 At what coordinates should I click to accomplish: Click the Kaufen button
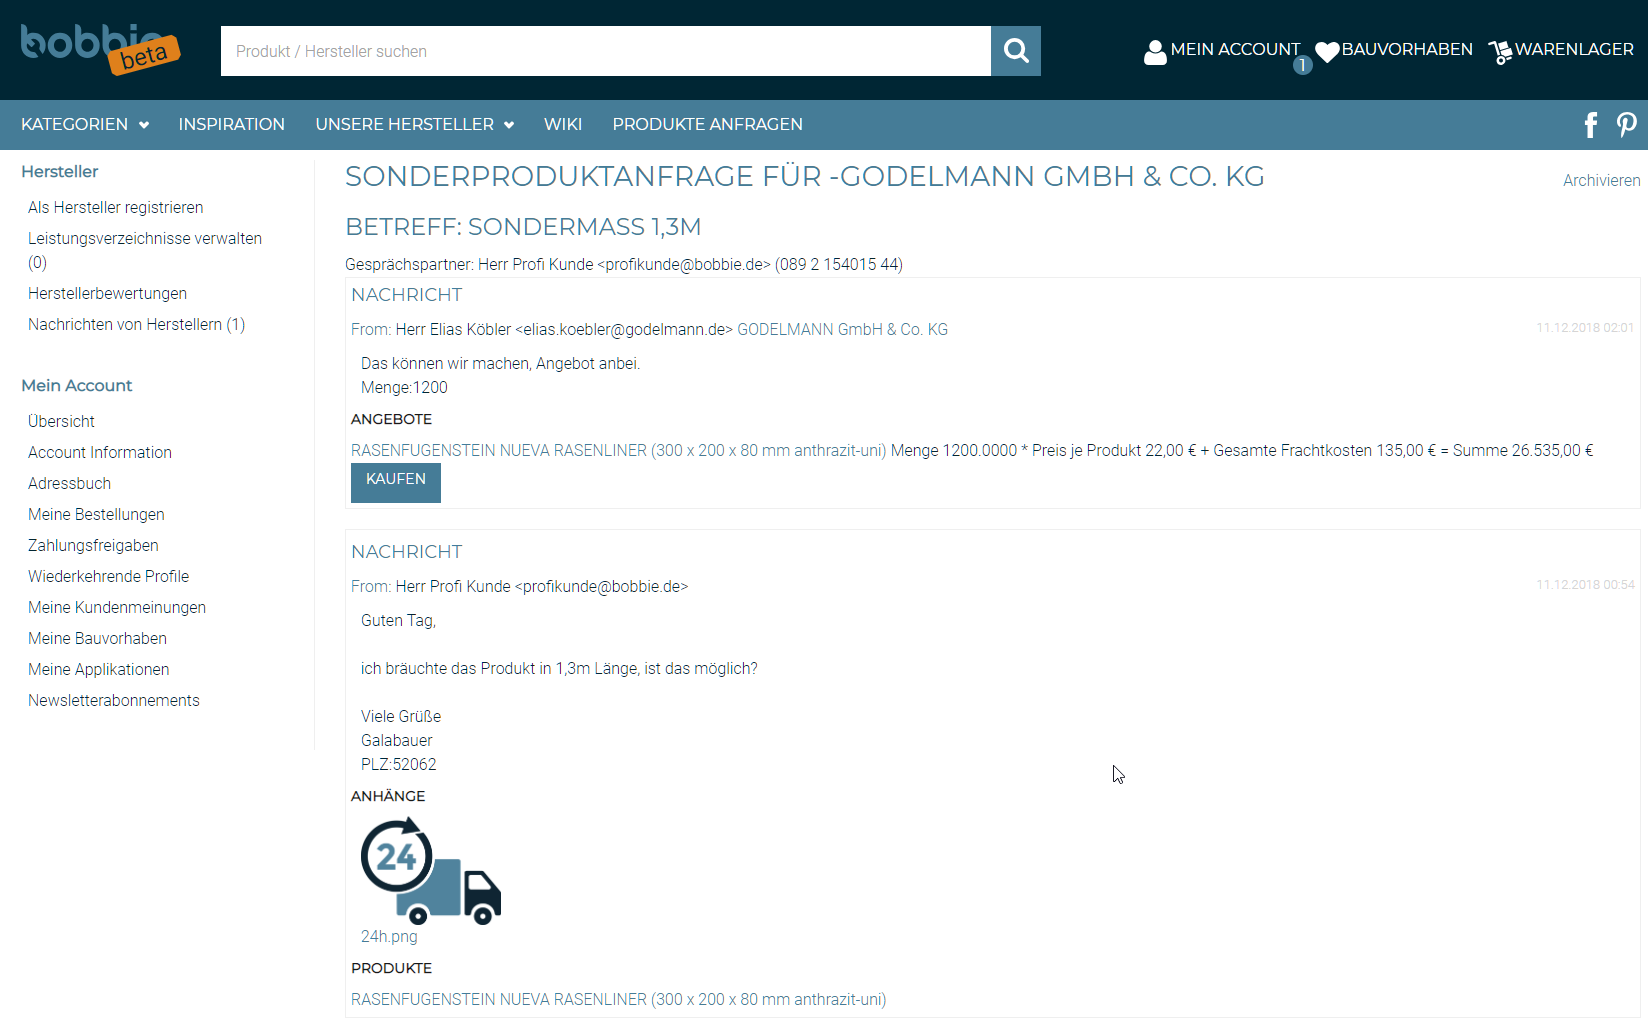[396, 483]
